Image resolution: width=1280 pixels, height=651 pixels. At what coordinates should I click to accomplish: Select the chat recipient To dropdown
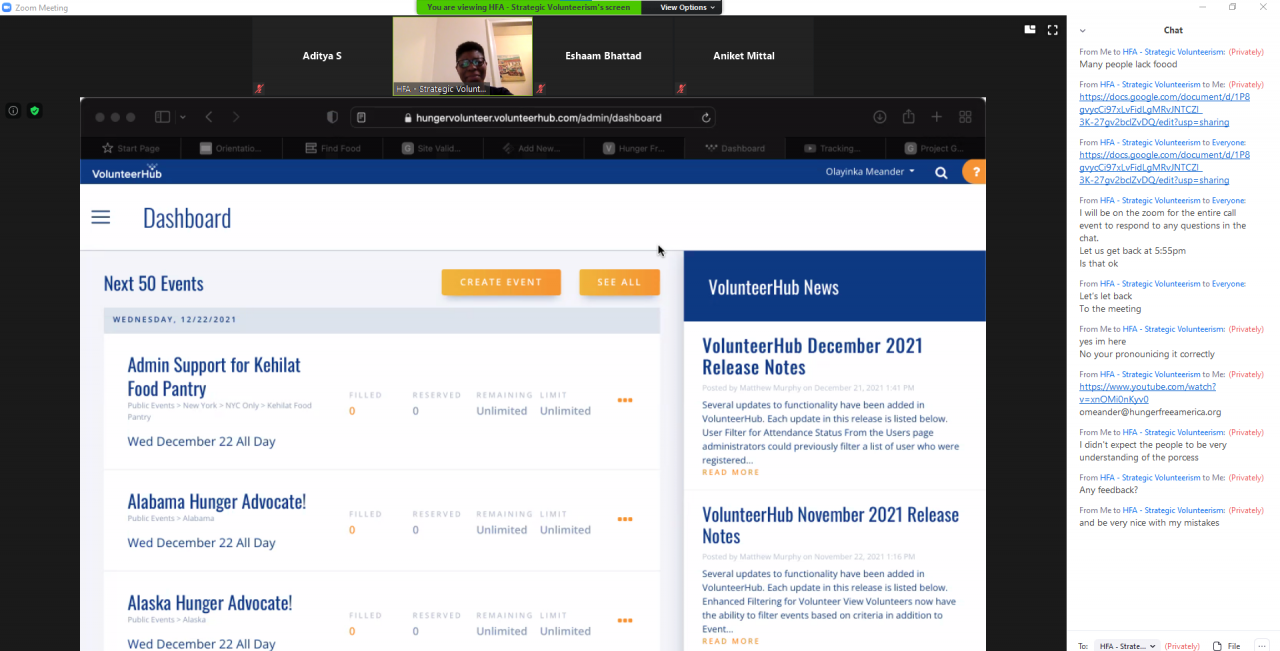coord(1127,646)
